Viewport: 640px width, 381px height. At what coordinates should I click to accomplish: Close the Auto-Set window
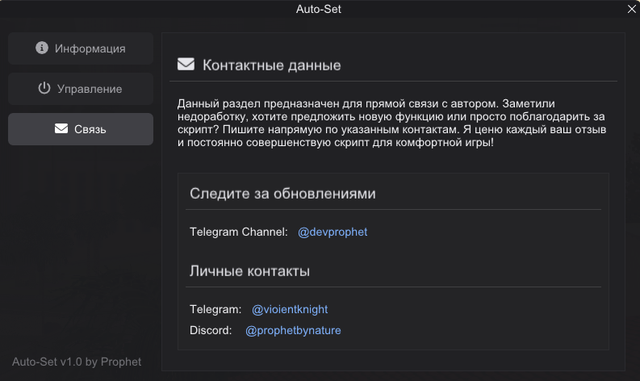coord(631,9)
